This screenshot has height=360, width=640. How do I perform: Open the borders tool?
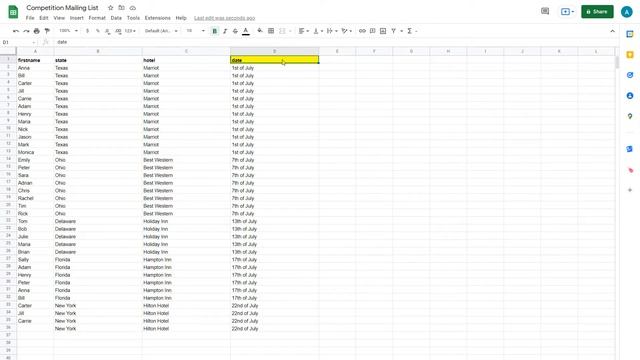click(x=271, y=31)
